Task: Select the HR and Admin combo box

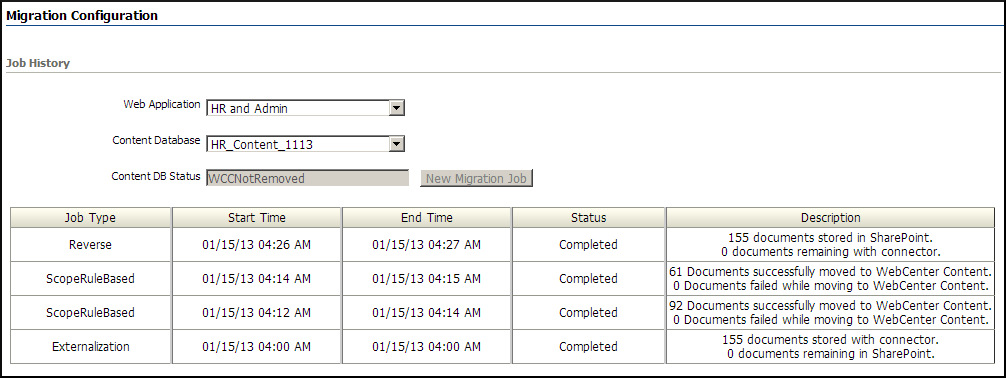Action: coord(305,108)
